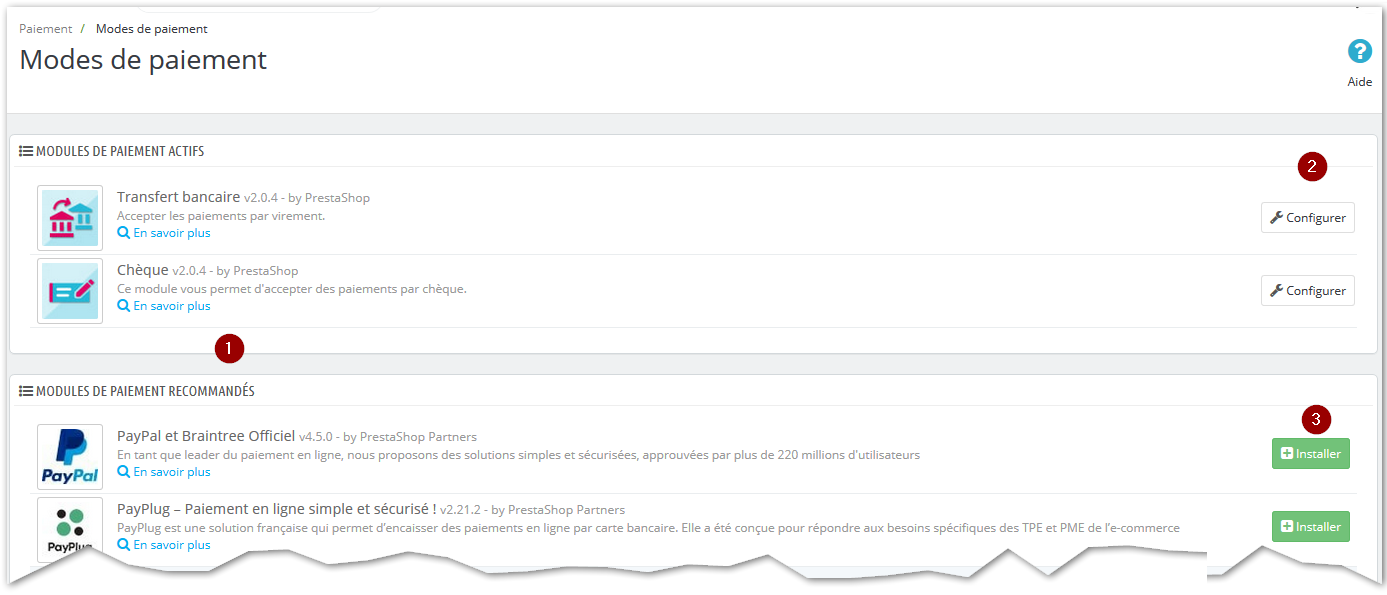Click the list icon beside Modules de paiement actifs

[x=27, y=151]
